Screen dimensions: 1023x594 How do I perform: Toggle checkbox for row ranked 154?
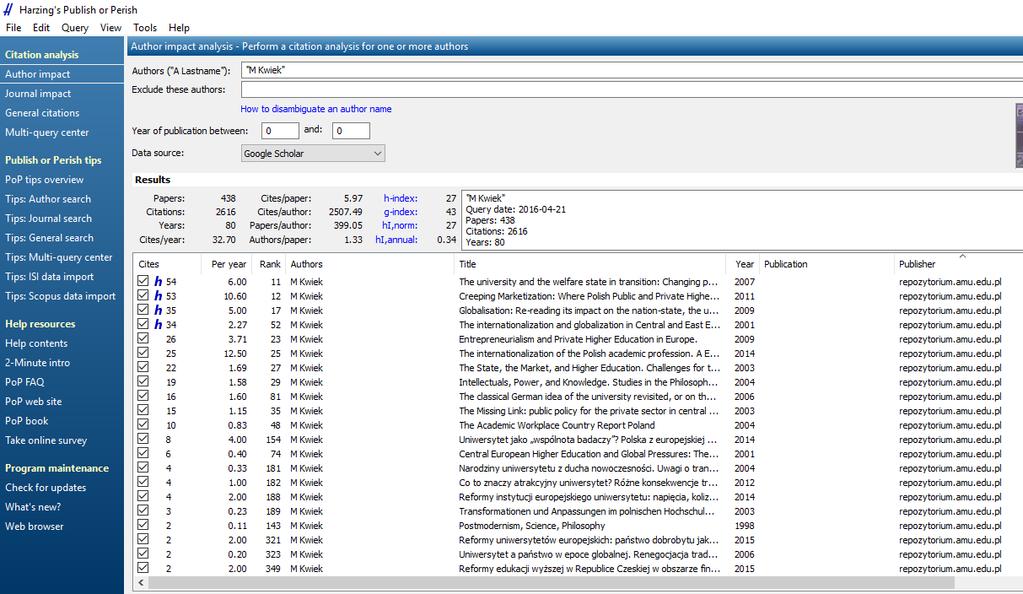143,439
